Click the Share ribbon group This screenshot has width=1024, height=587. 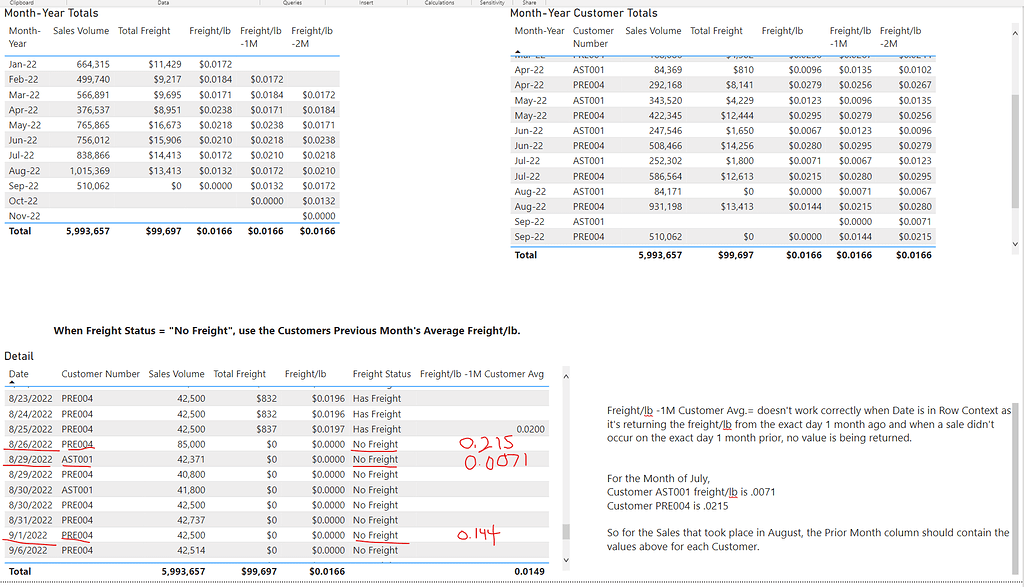tap(529, 3)
